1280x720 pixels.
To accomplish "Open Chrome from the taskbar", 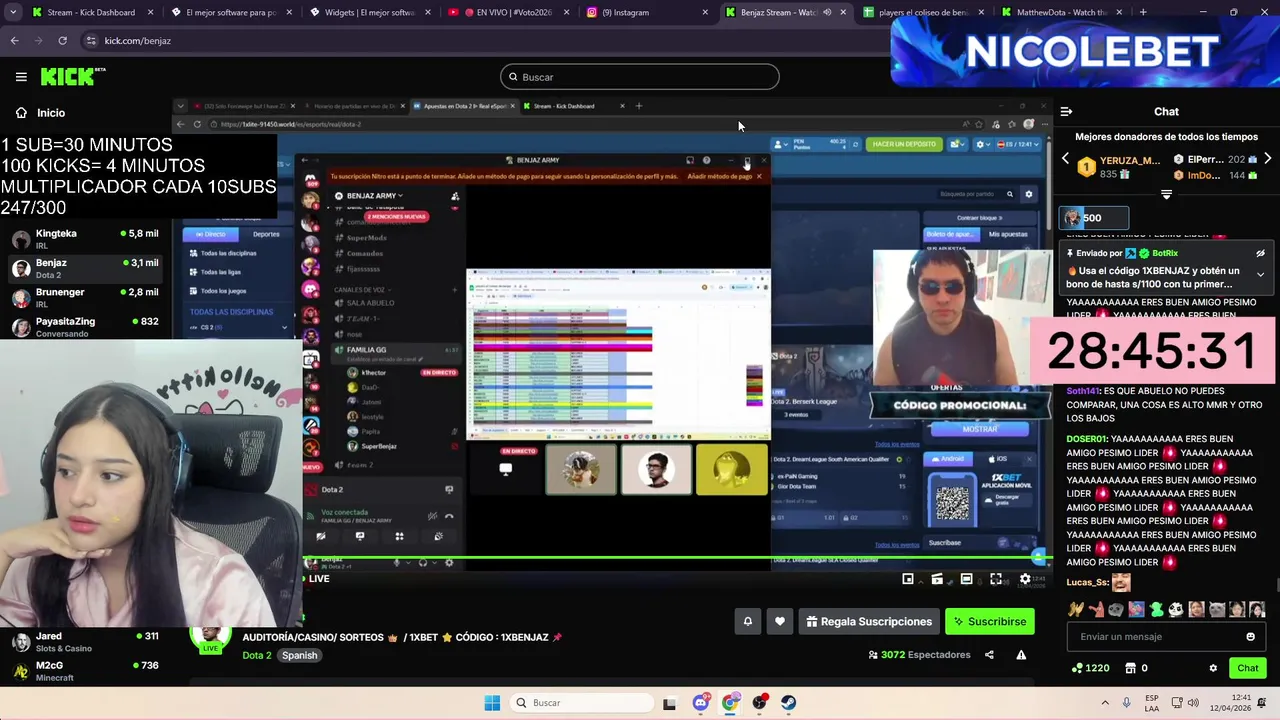I will [x=730, y=703].
